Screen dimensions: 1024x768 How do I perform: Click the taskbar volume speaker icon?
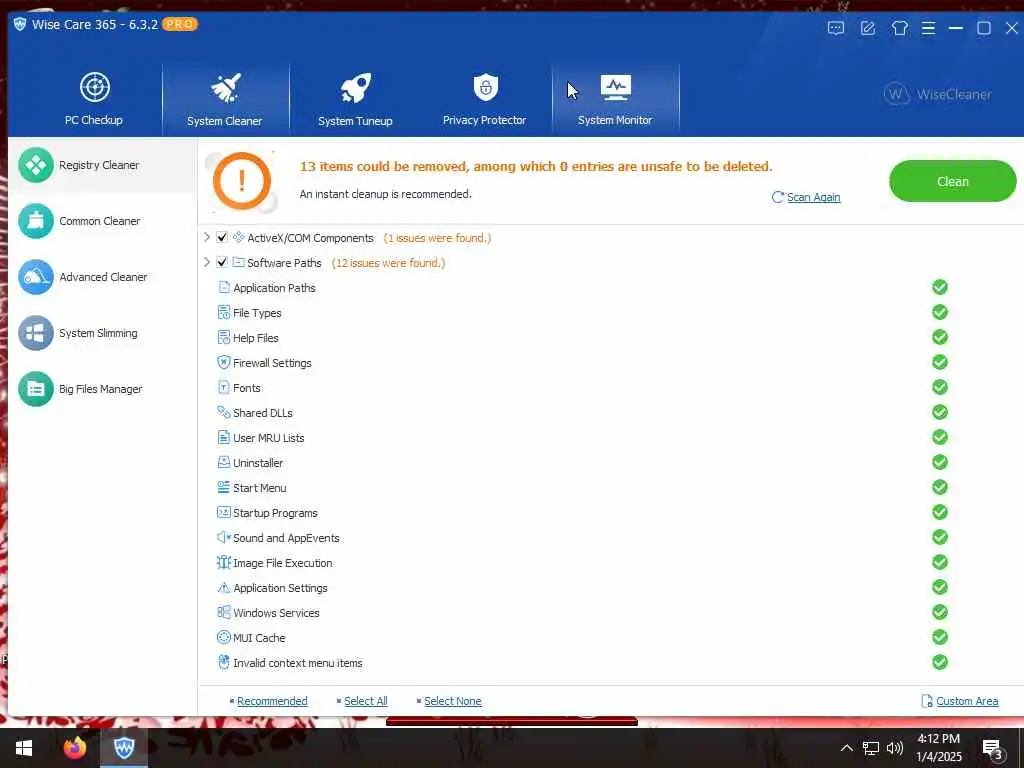point(895,748)
